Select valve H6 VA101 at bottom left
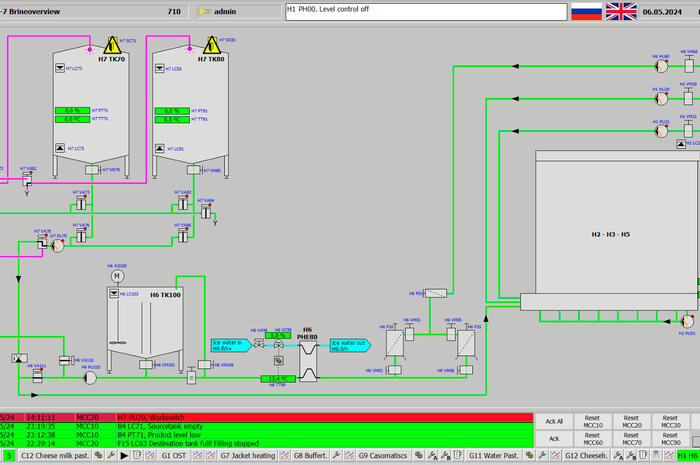This screenshot has width=700, height=465. [x=38, y=375]
